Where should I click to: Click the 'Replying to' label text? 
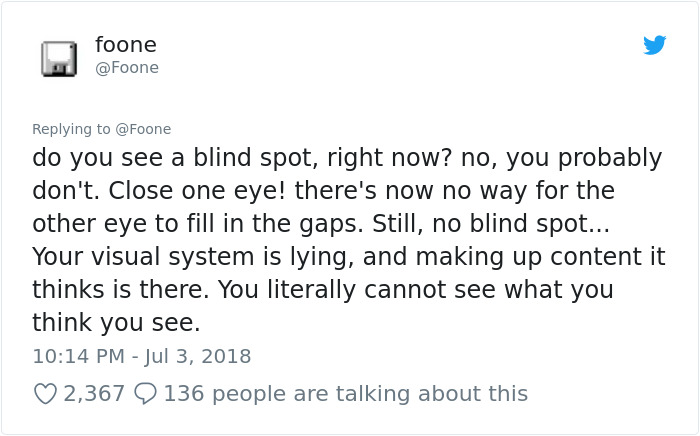click(x=71, y=129)
